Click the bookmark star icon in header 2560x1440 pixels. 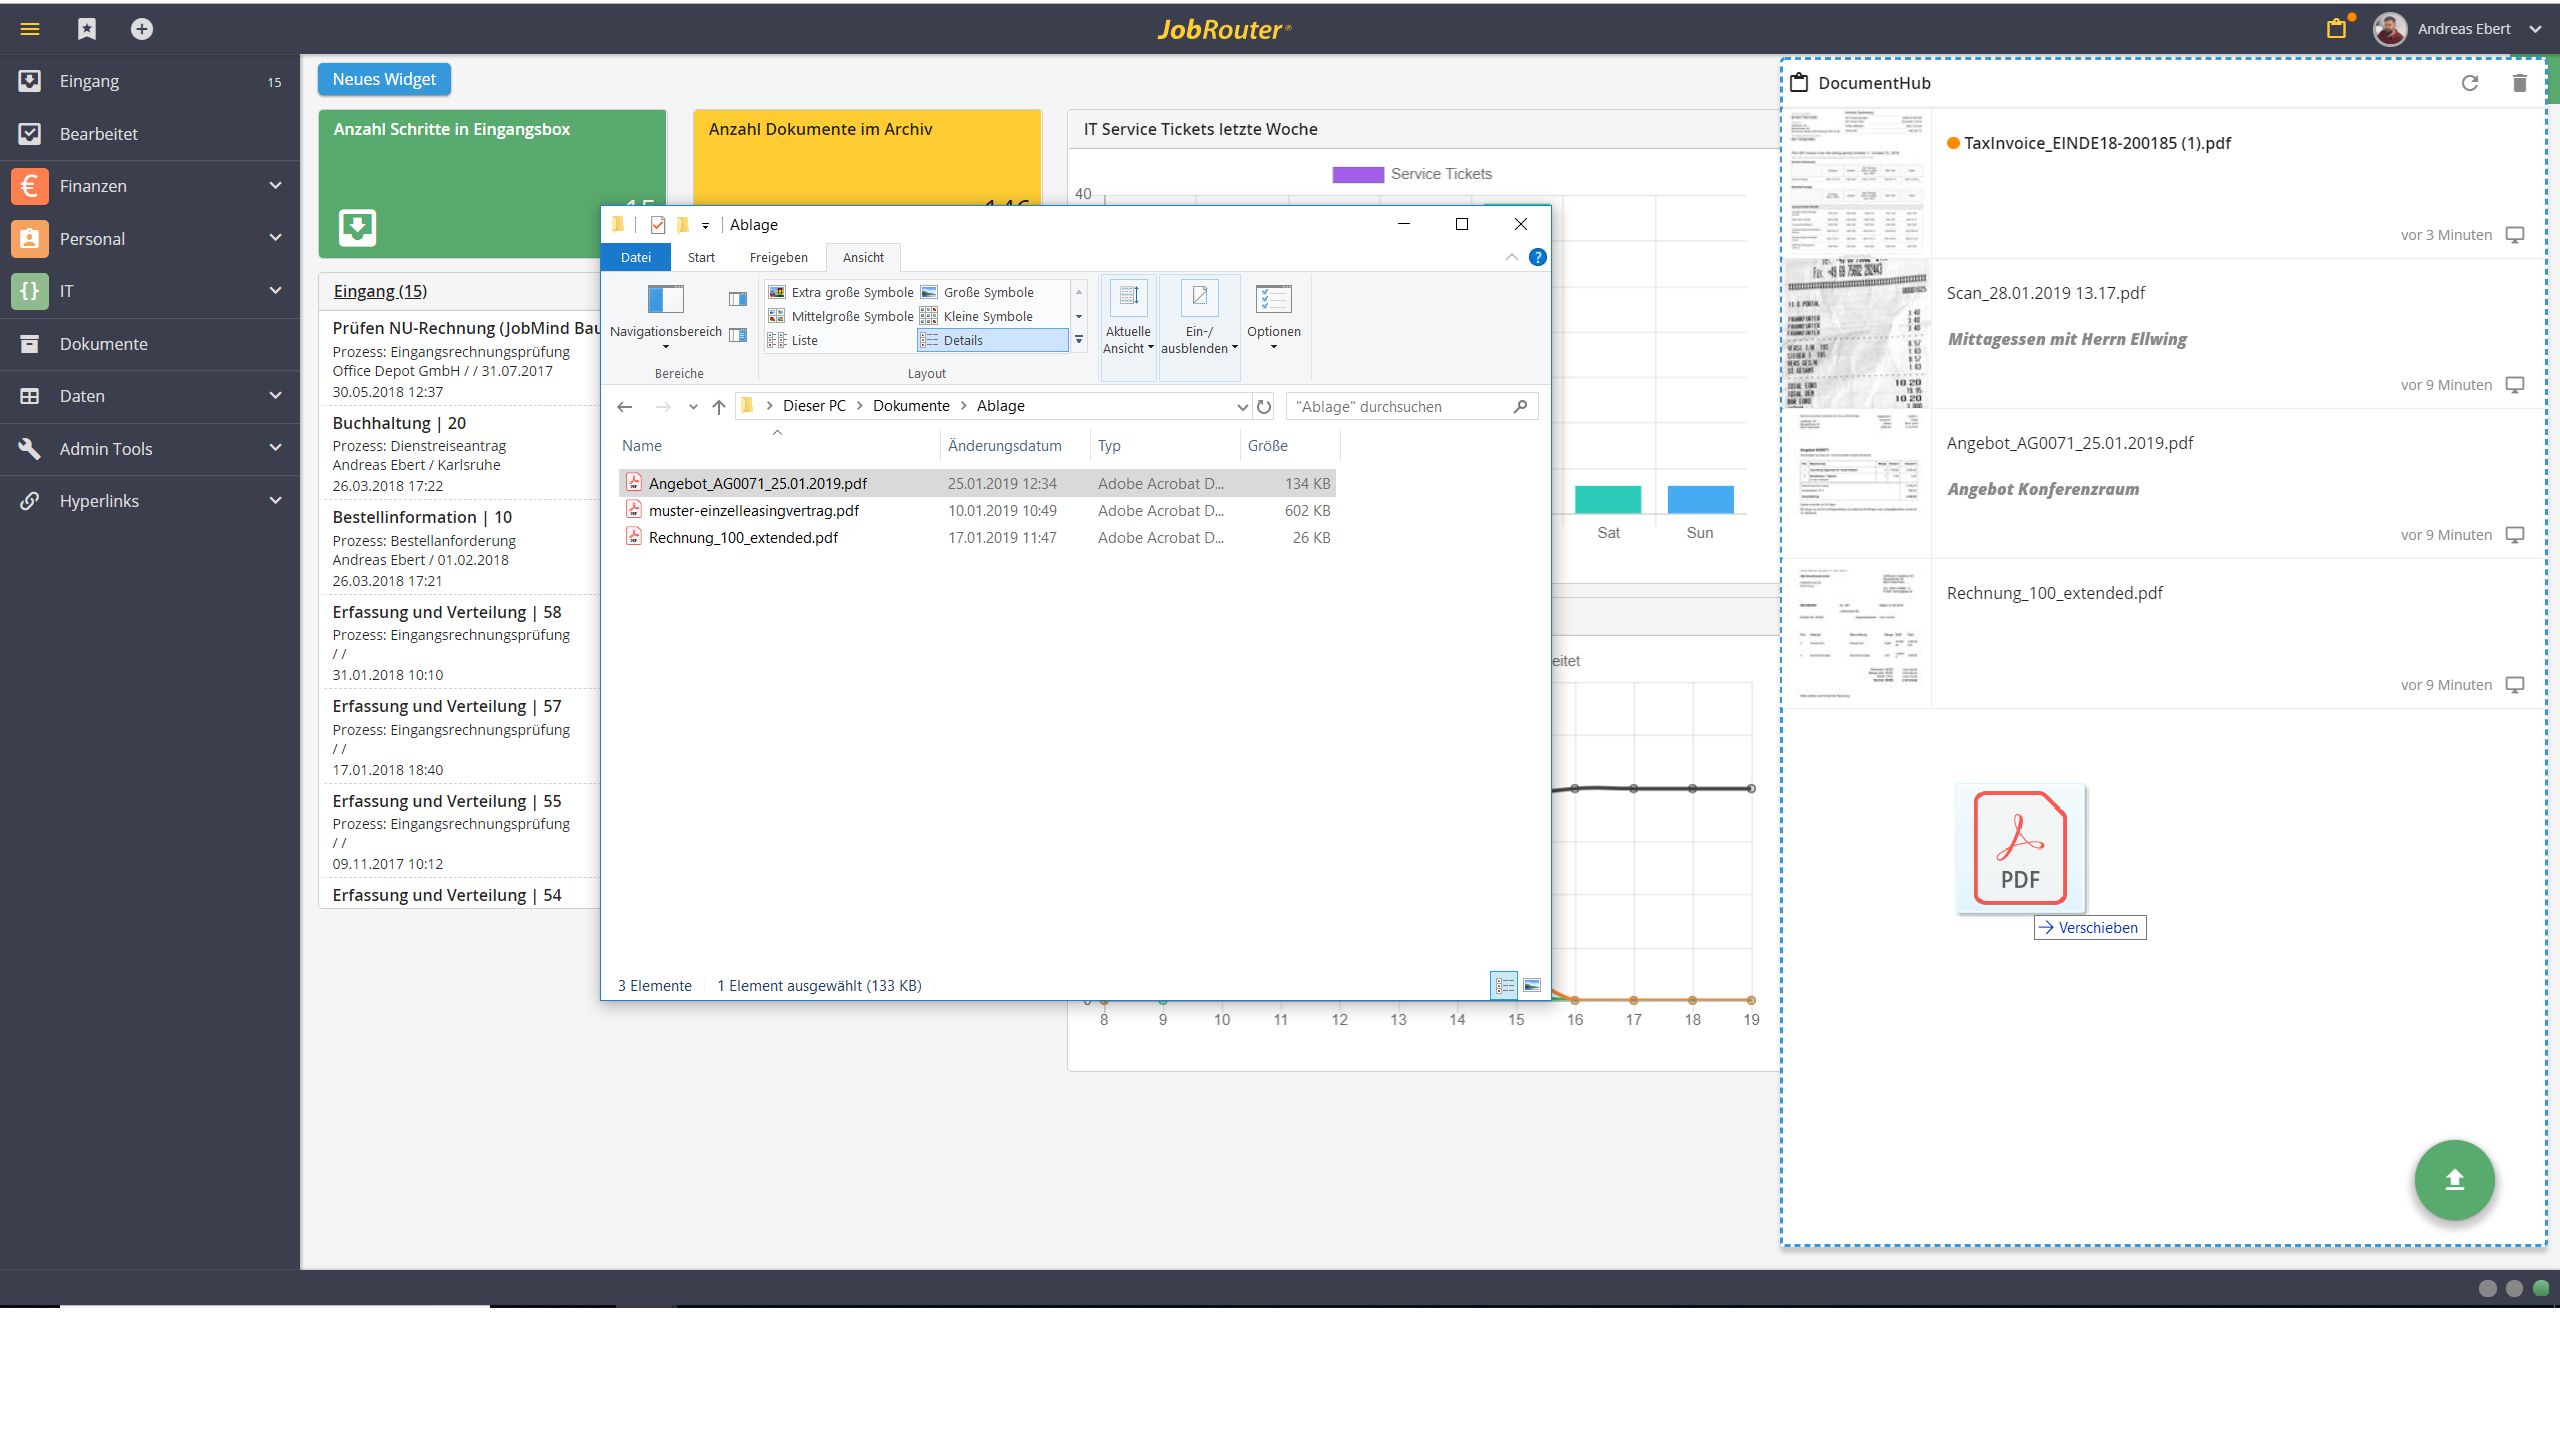(x=87, y=29)
